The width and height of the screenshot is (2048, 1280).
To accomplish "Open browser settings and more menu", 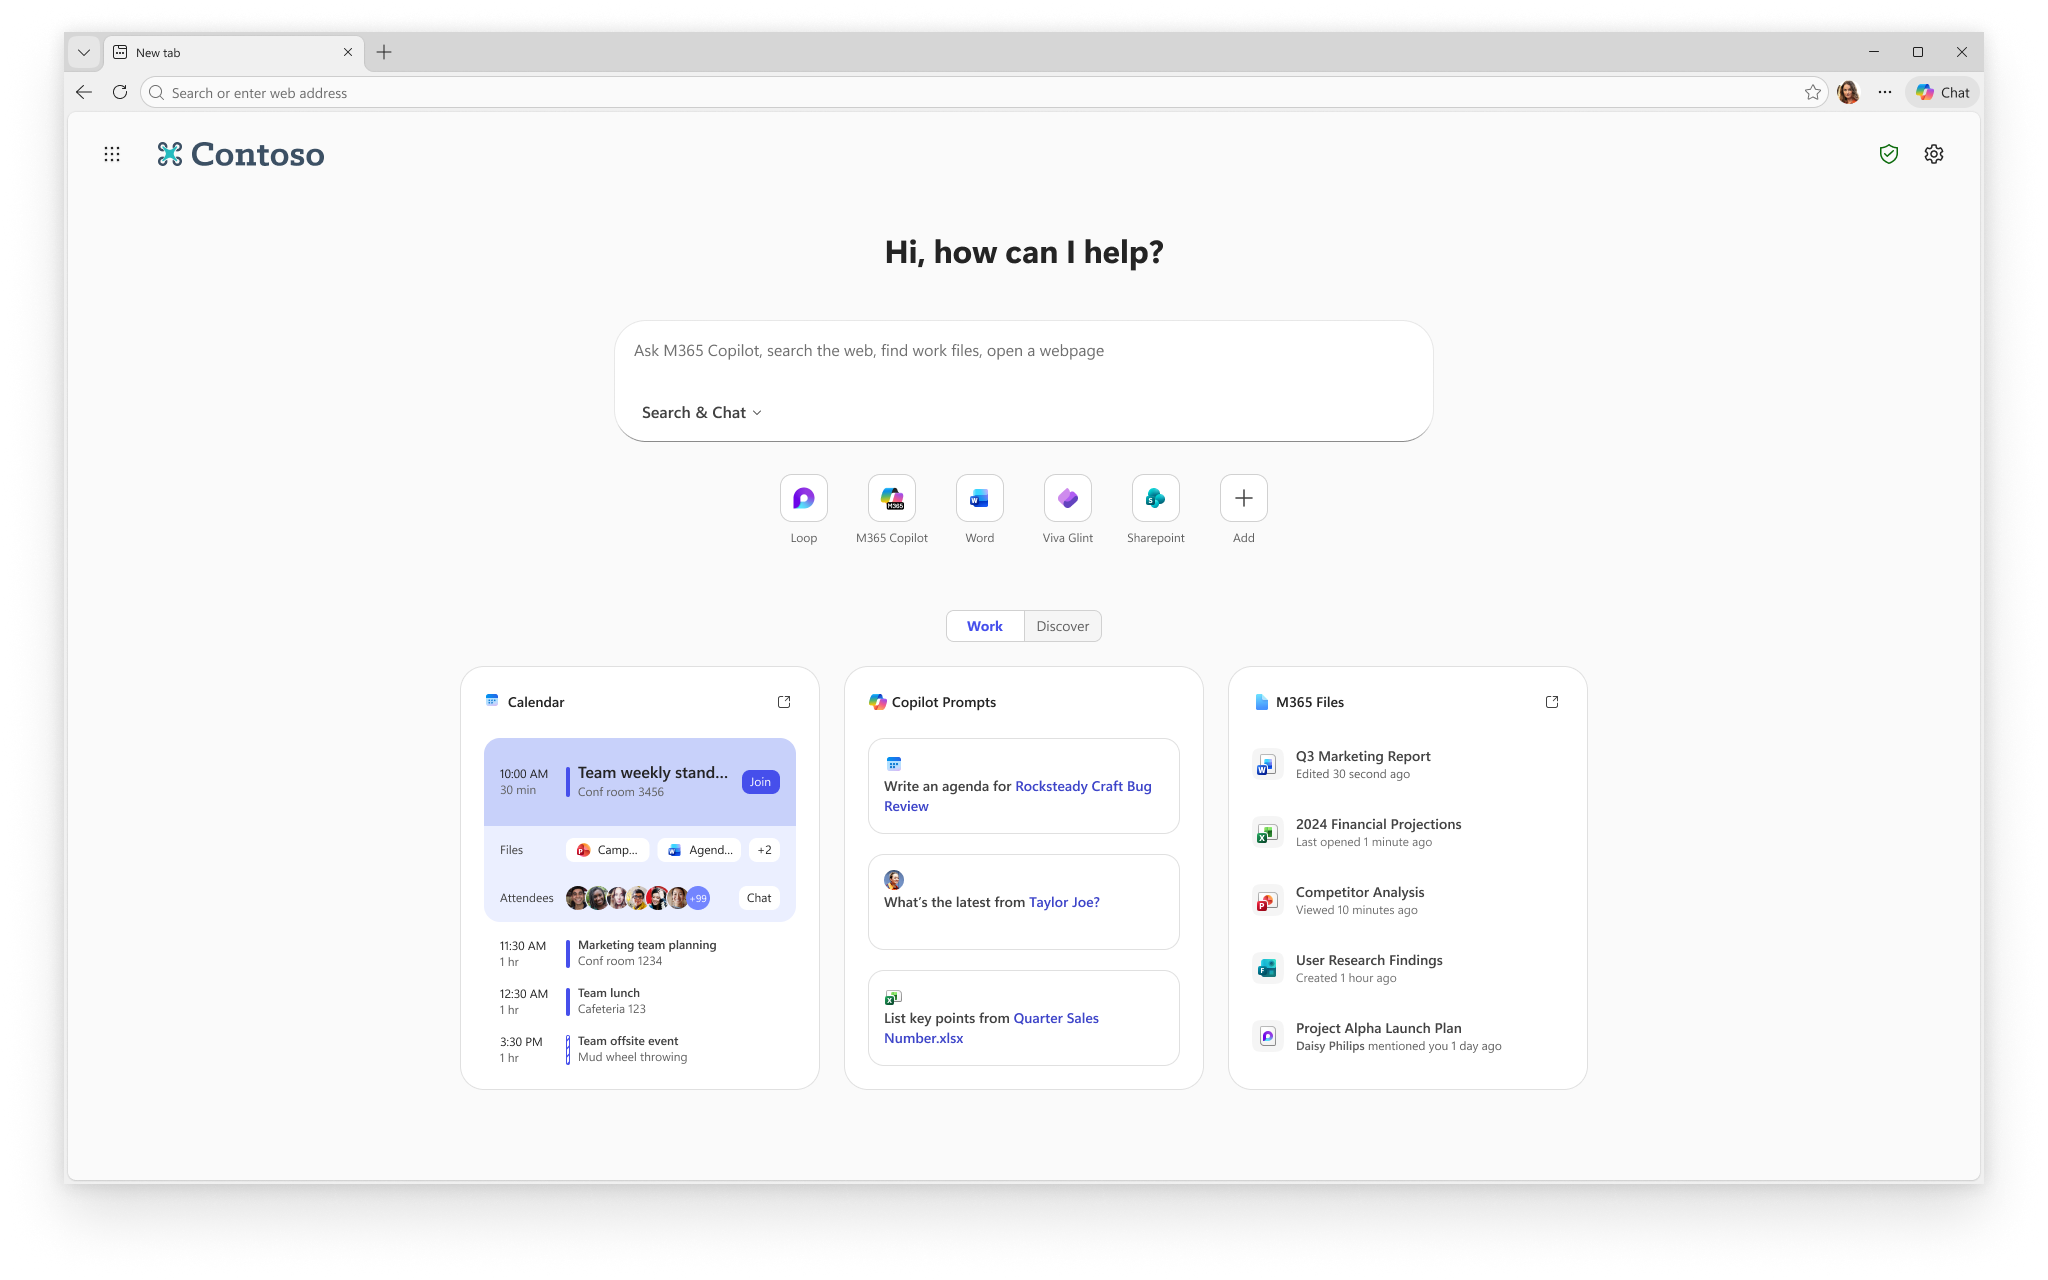I will coord(1885,92).
